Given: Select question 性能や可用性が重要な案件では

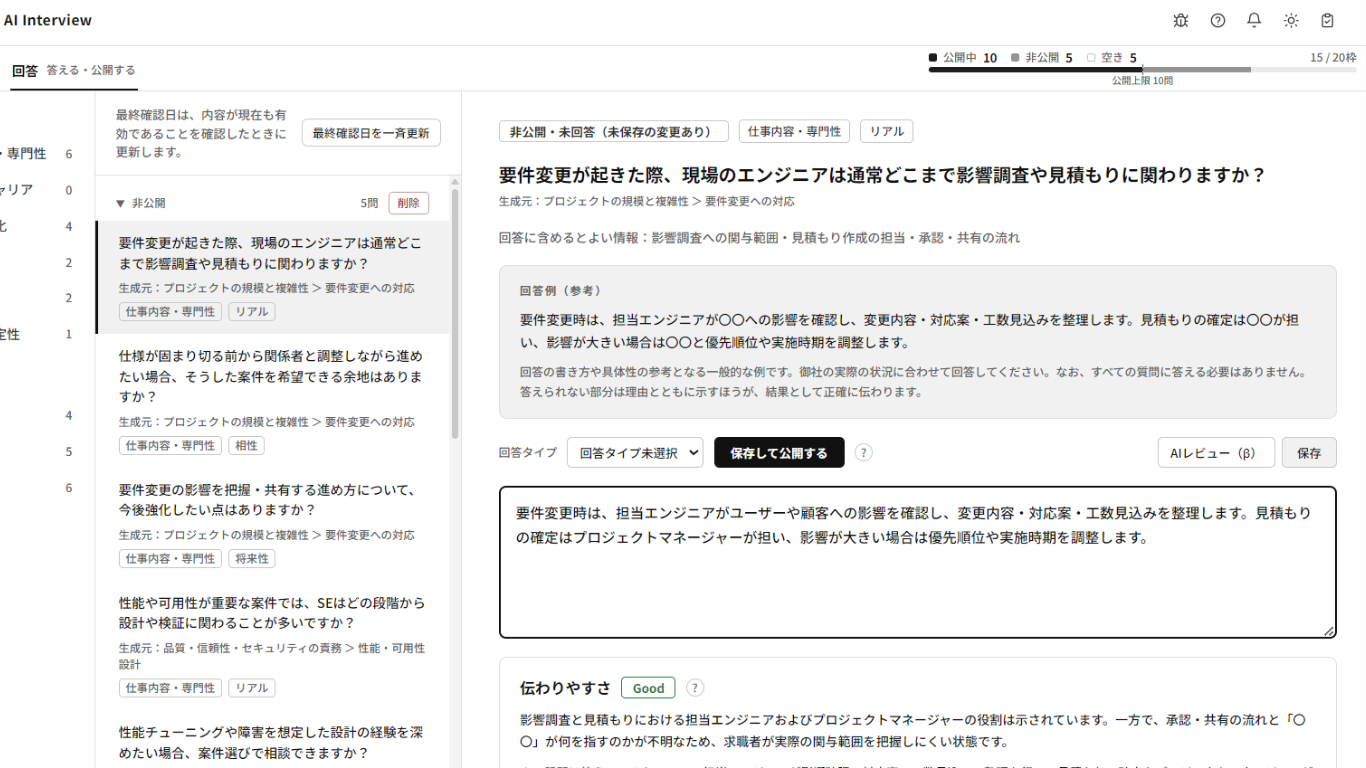Looking at the screenshot, I should click(x=273, y=646).
